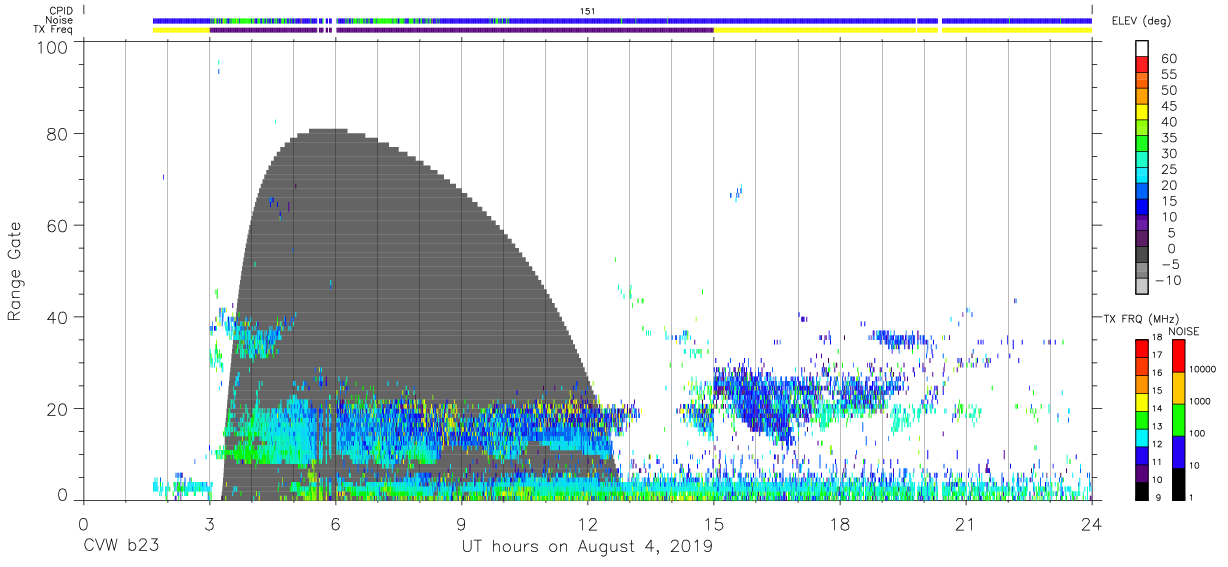Select the white top swatch of the ELEV color bar
The width and height of the screenshot is (1228, 567).
[x=1143, y=50]
